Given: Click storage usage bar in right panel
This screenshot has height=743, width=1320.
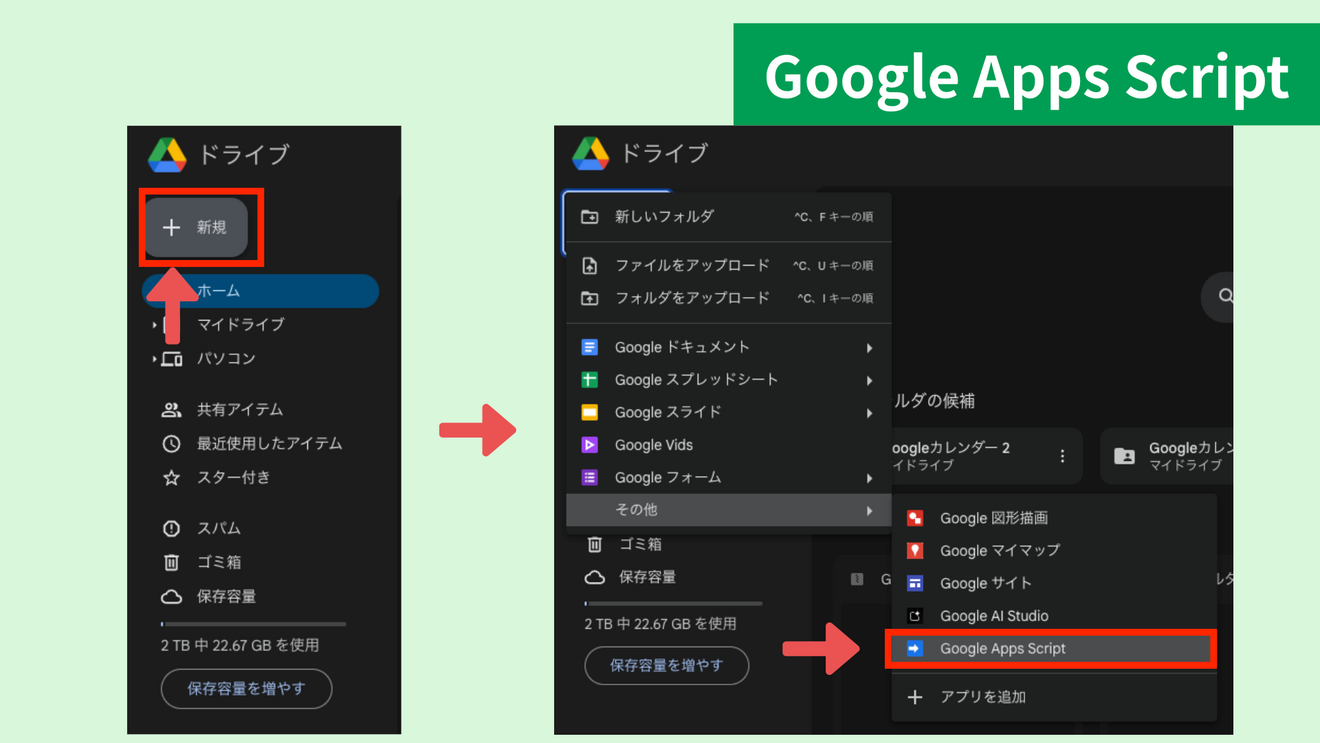Looking at the screenshot, I should [674, 604].
